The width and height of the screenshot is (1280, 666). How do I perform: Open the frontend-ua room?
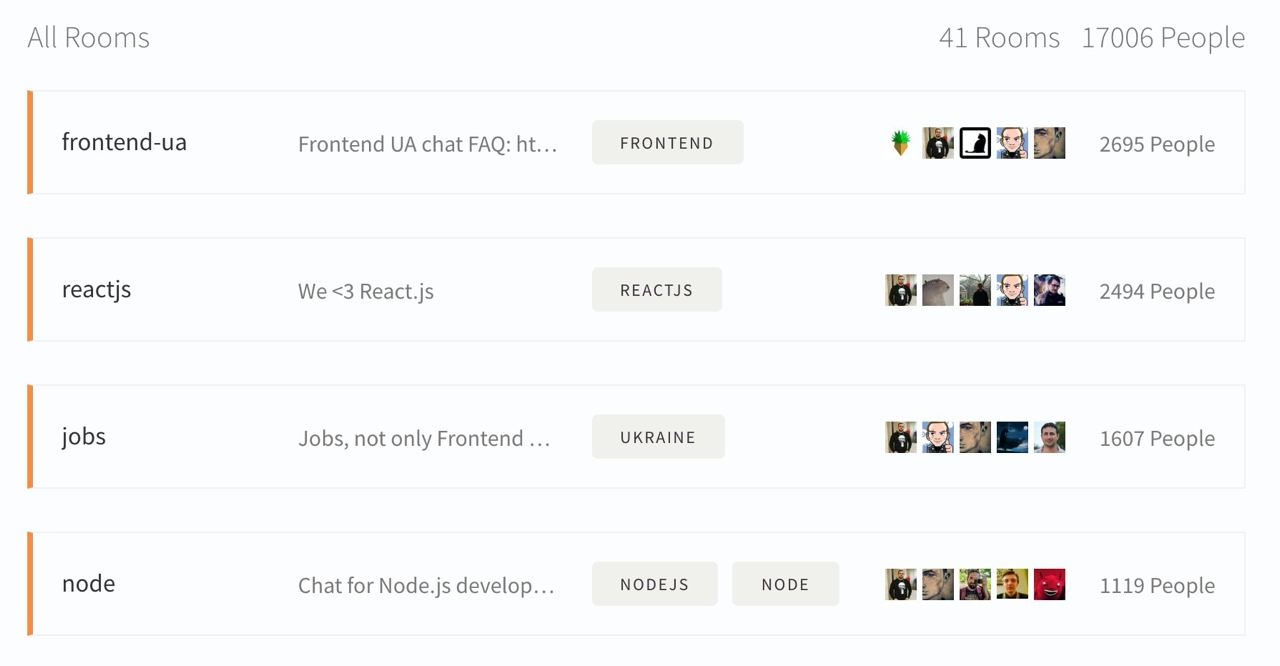(x=124, y=142)
